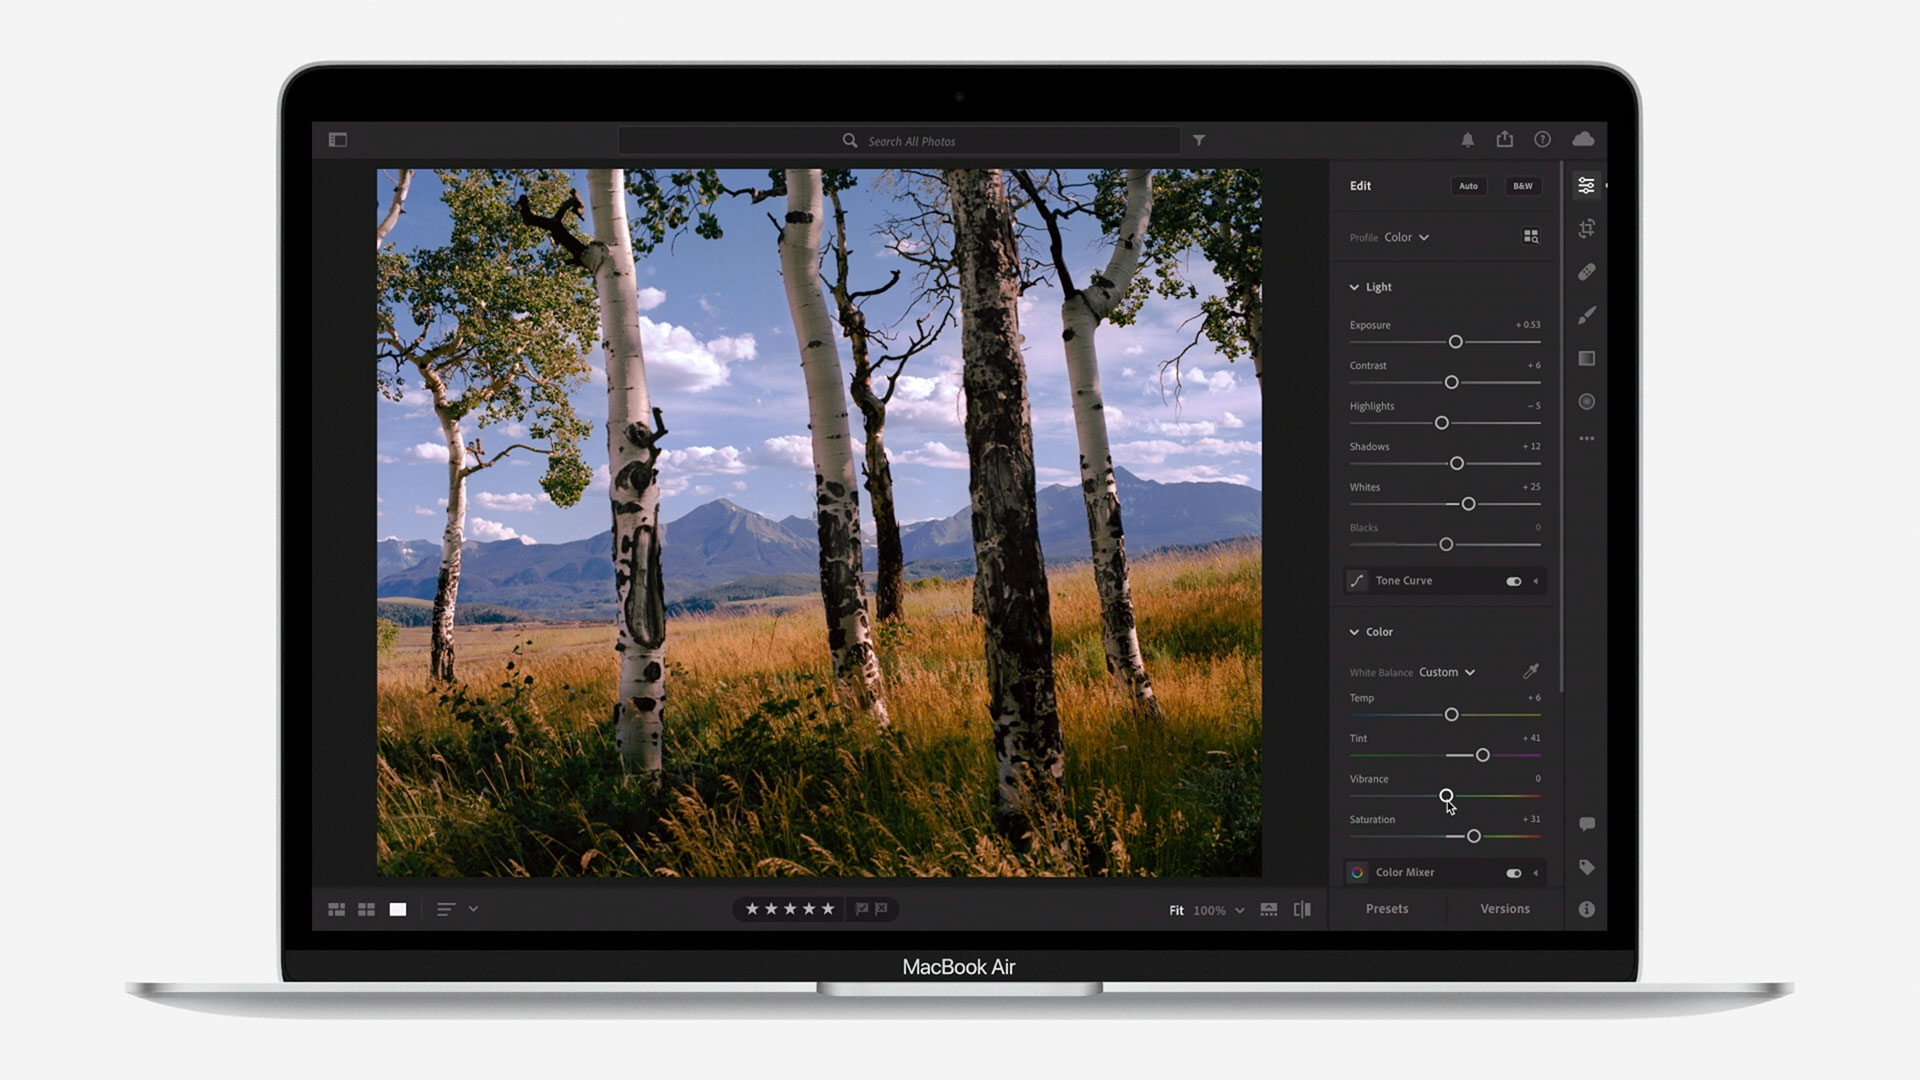Toggle the Color Mixer switch
The image size is (1920, 1080).
(x=1514, y=873)
